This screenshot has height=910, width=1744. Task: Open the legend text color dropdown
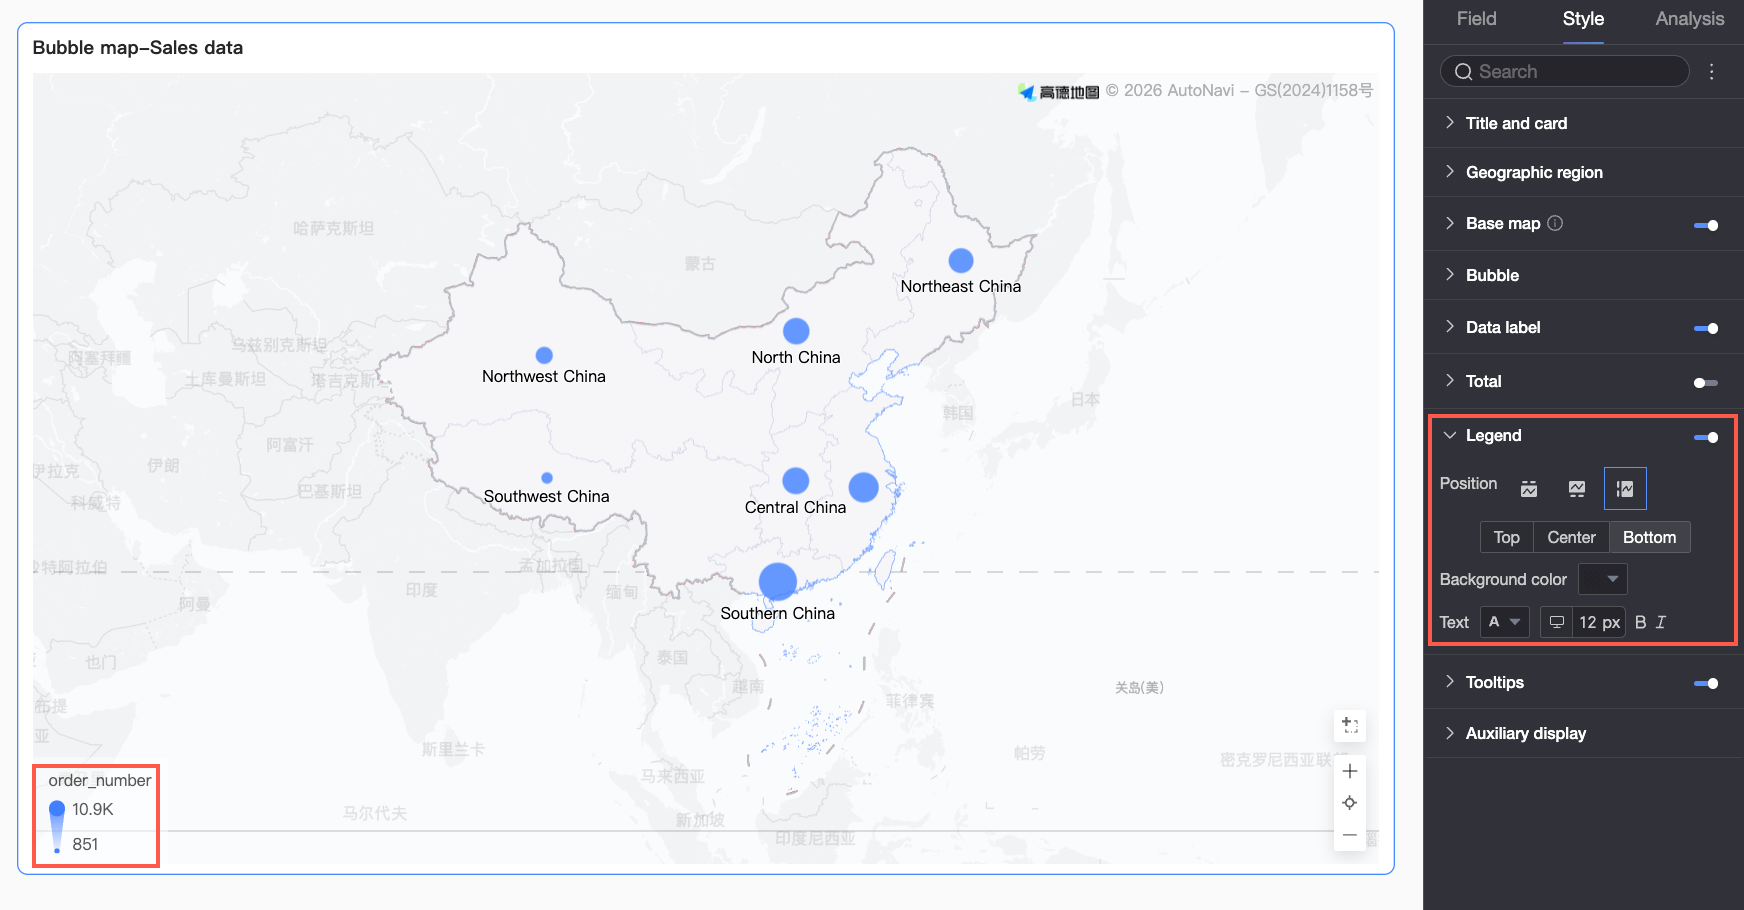tap(1504, 622)
